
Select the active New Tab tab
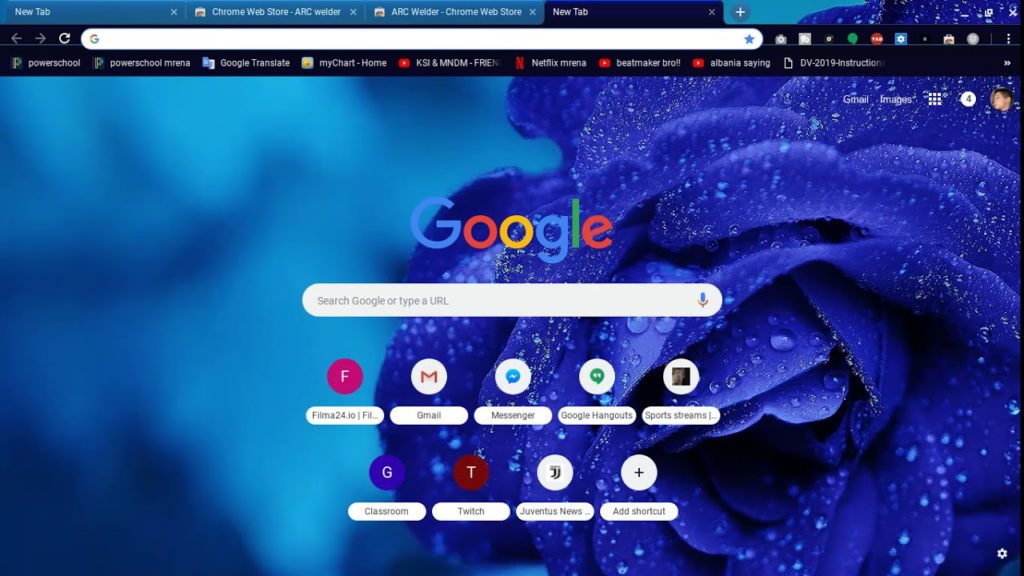[x=631, y=12]
